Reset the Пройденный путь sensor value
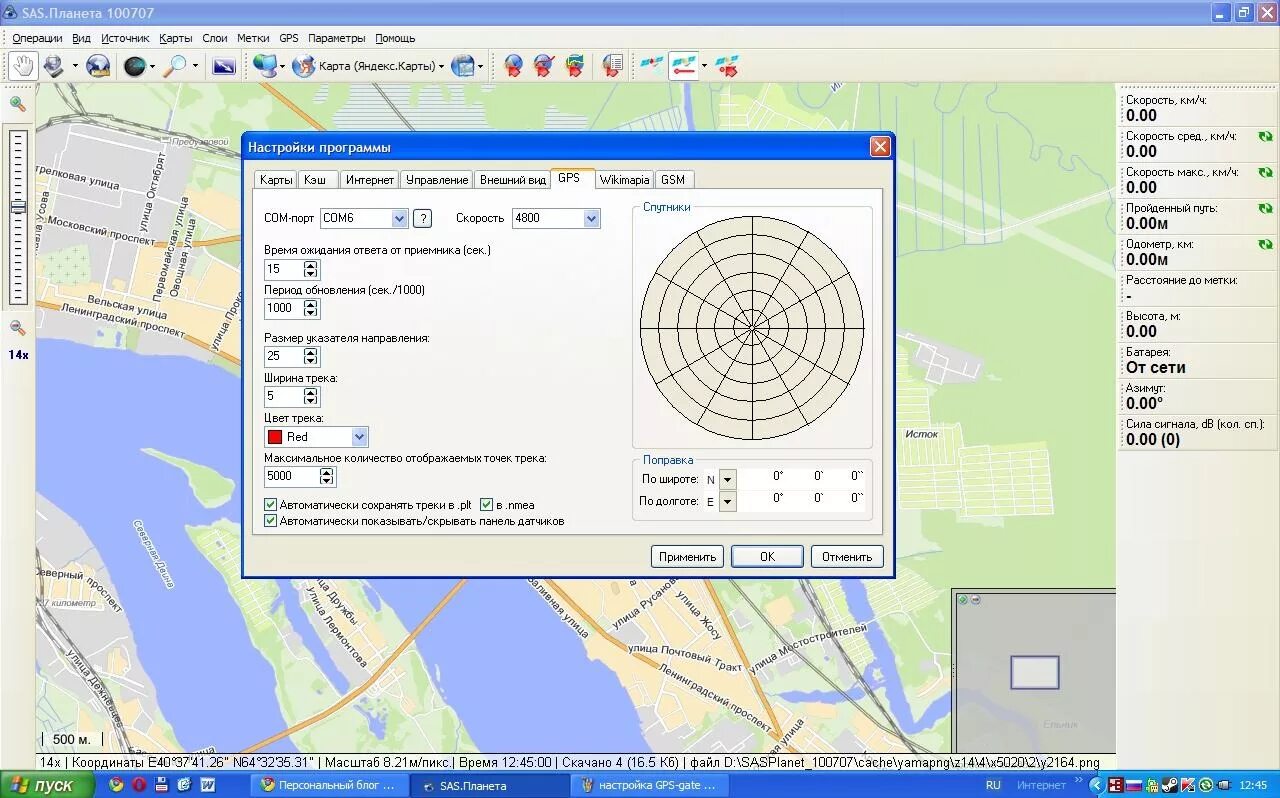Image resolution: width=1280 pixels, height=798 pixels. pos(1265,209)
